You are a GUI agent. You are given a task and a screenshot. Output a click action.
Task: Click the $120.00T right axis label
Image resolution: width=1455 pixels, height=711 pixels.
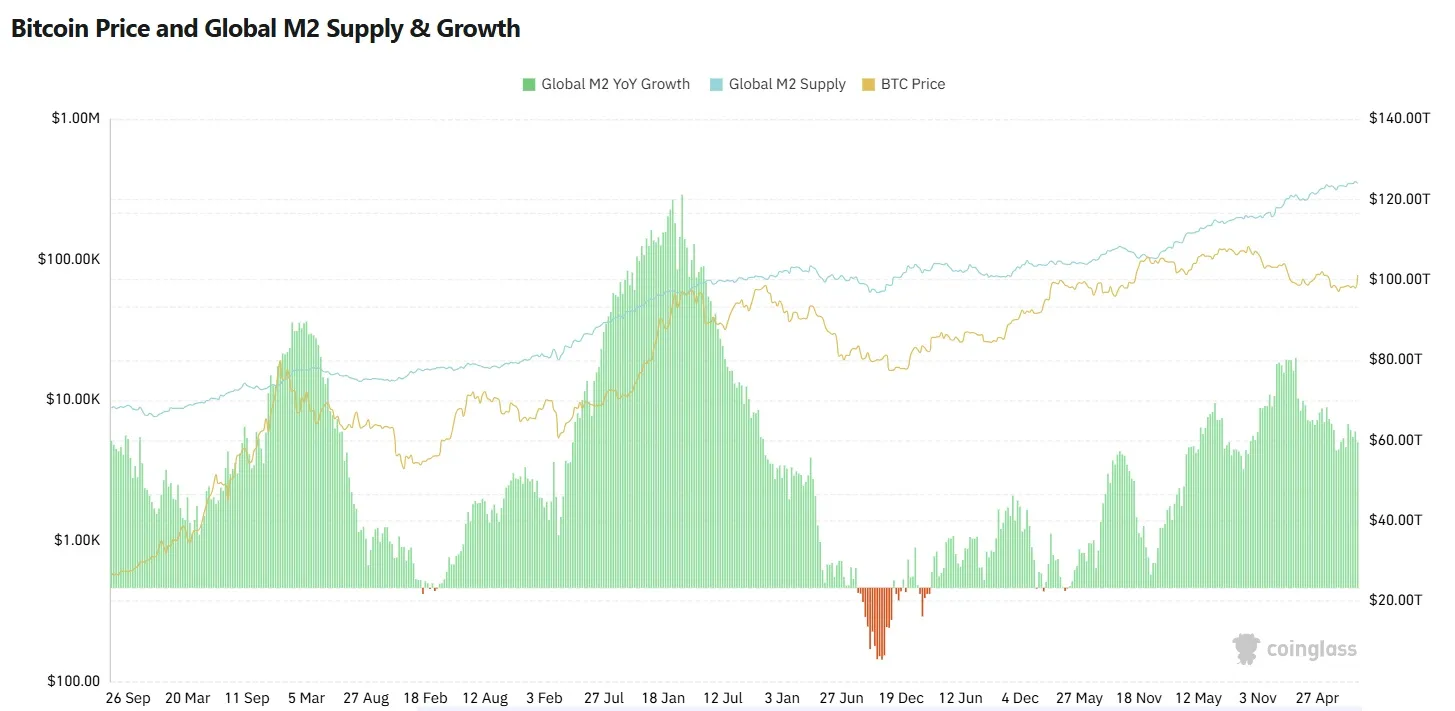pos(1400,199)
